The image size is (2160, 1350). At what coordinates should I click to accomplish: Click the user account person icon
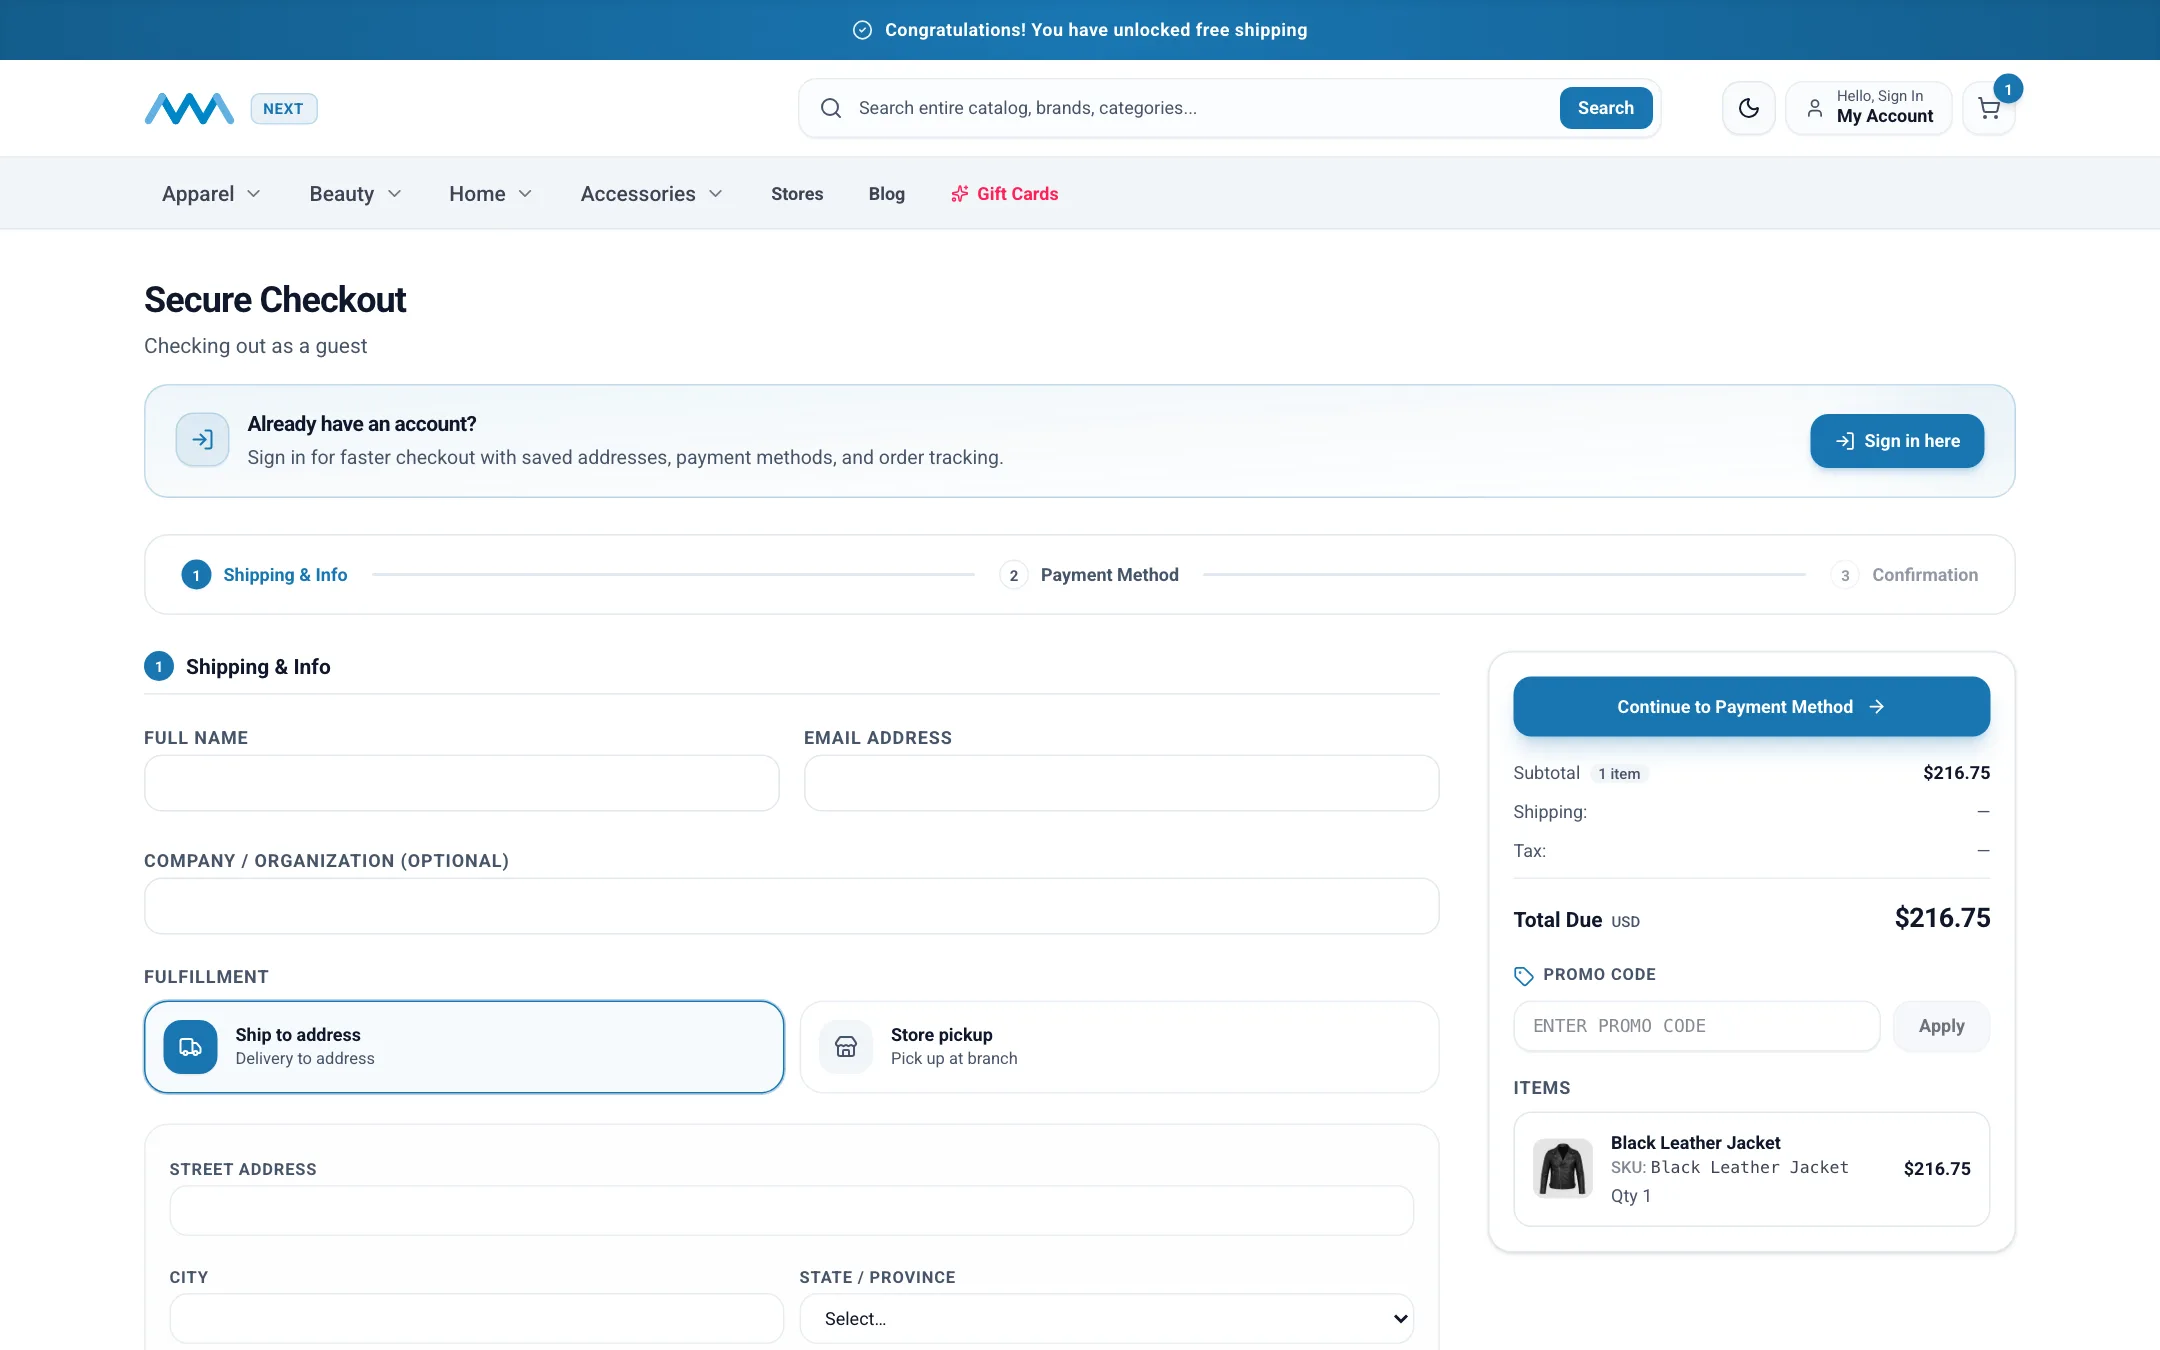1814,108
